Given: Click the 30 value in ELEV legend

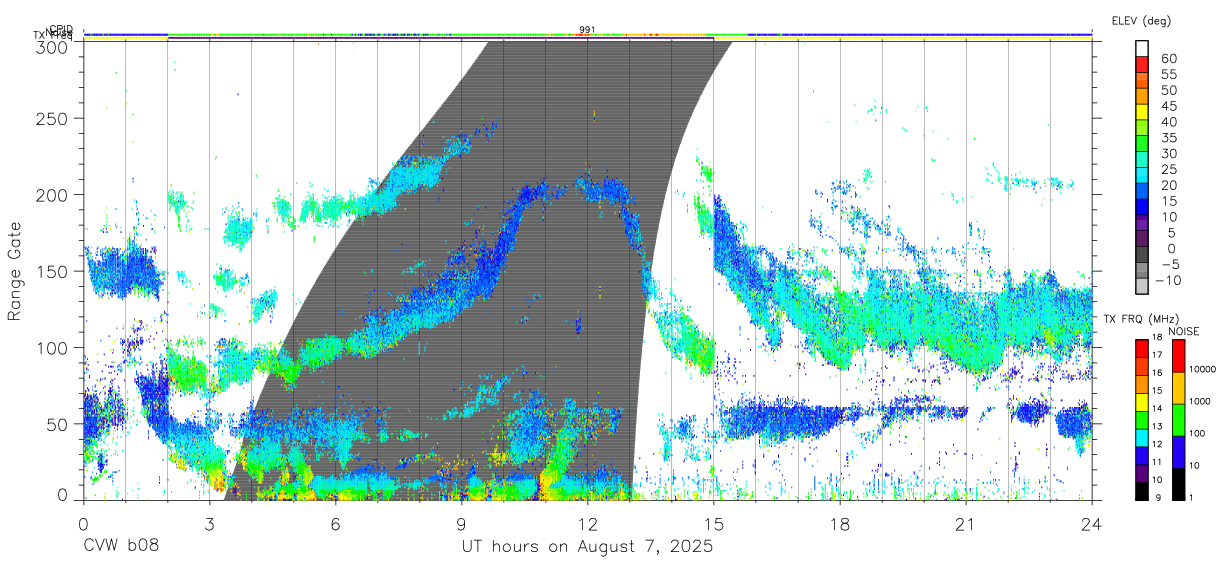Looking at the screenshot, I should click(1169, 154).
